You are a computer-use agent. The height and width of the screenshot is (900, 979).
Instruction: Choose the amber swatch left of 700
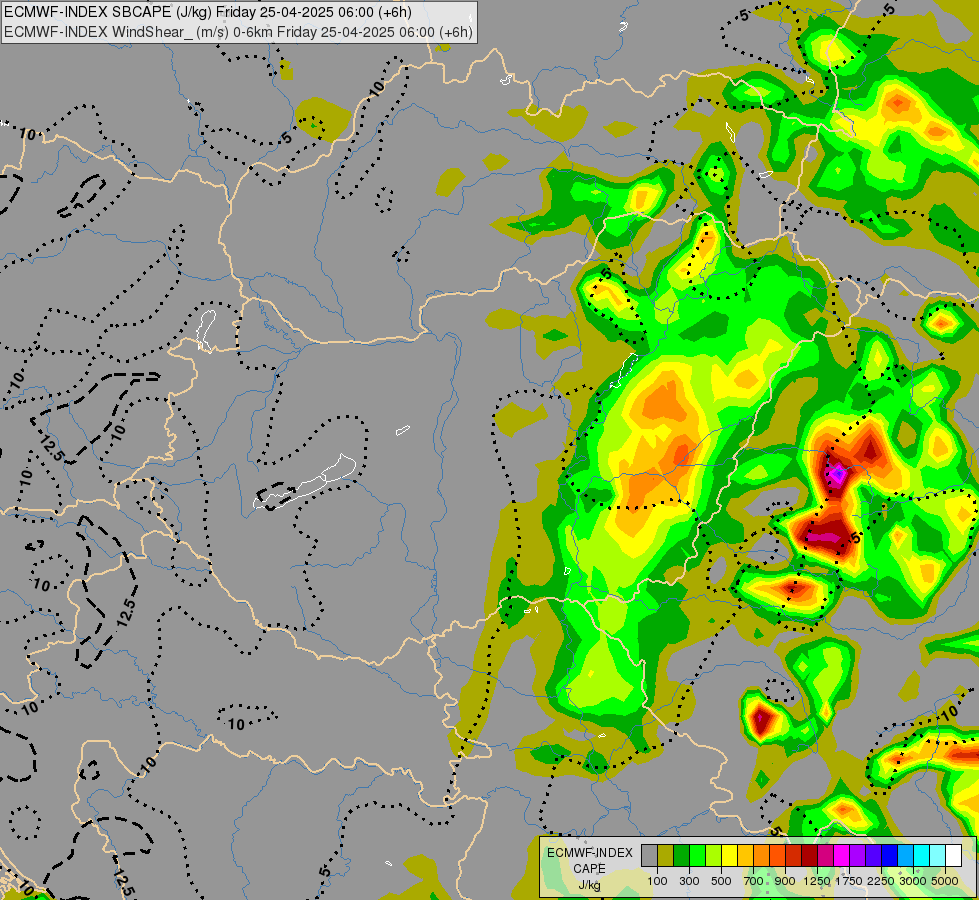pyautogui.click(x=745, y=855)
